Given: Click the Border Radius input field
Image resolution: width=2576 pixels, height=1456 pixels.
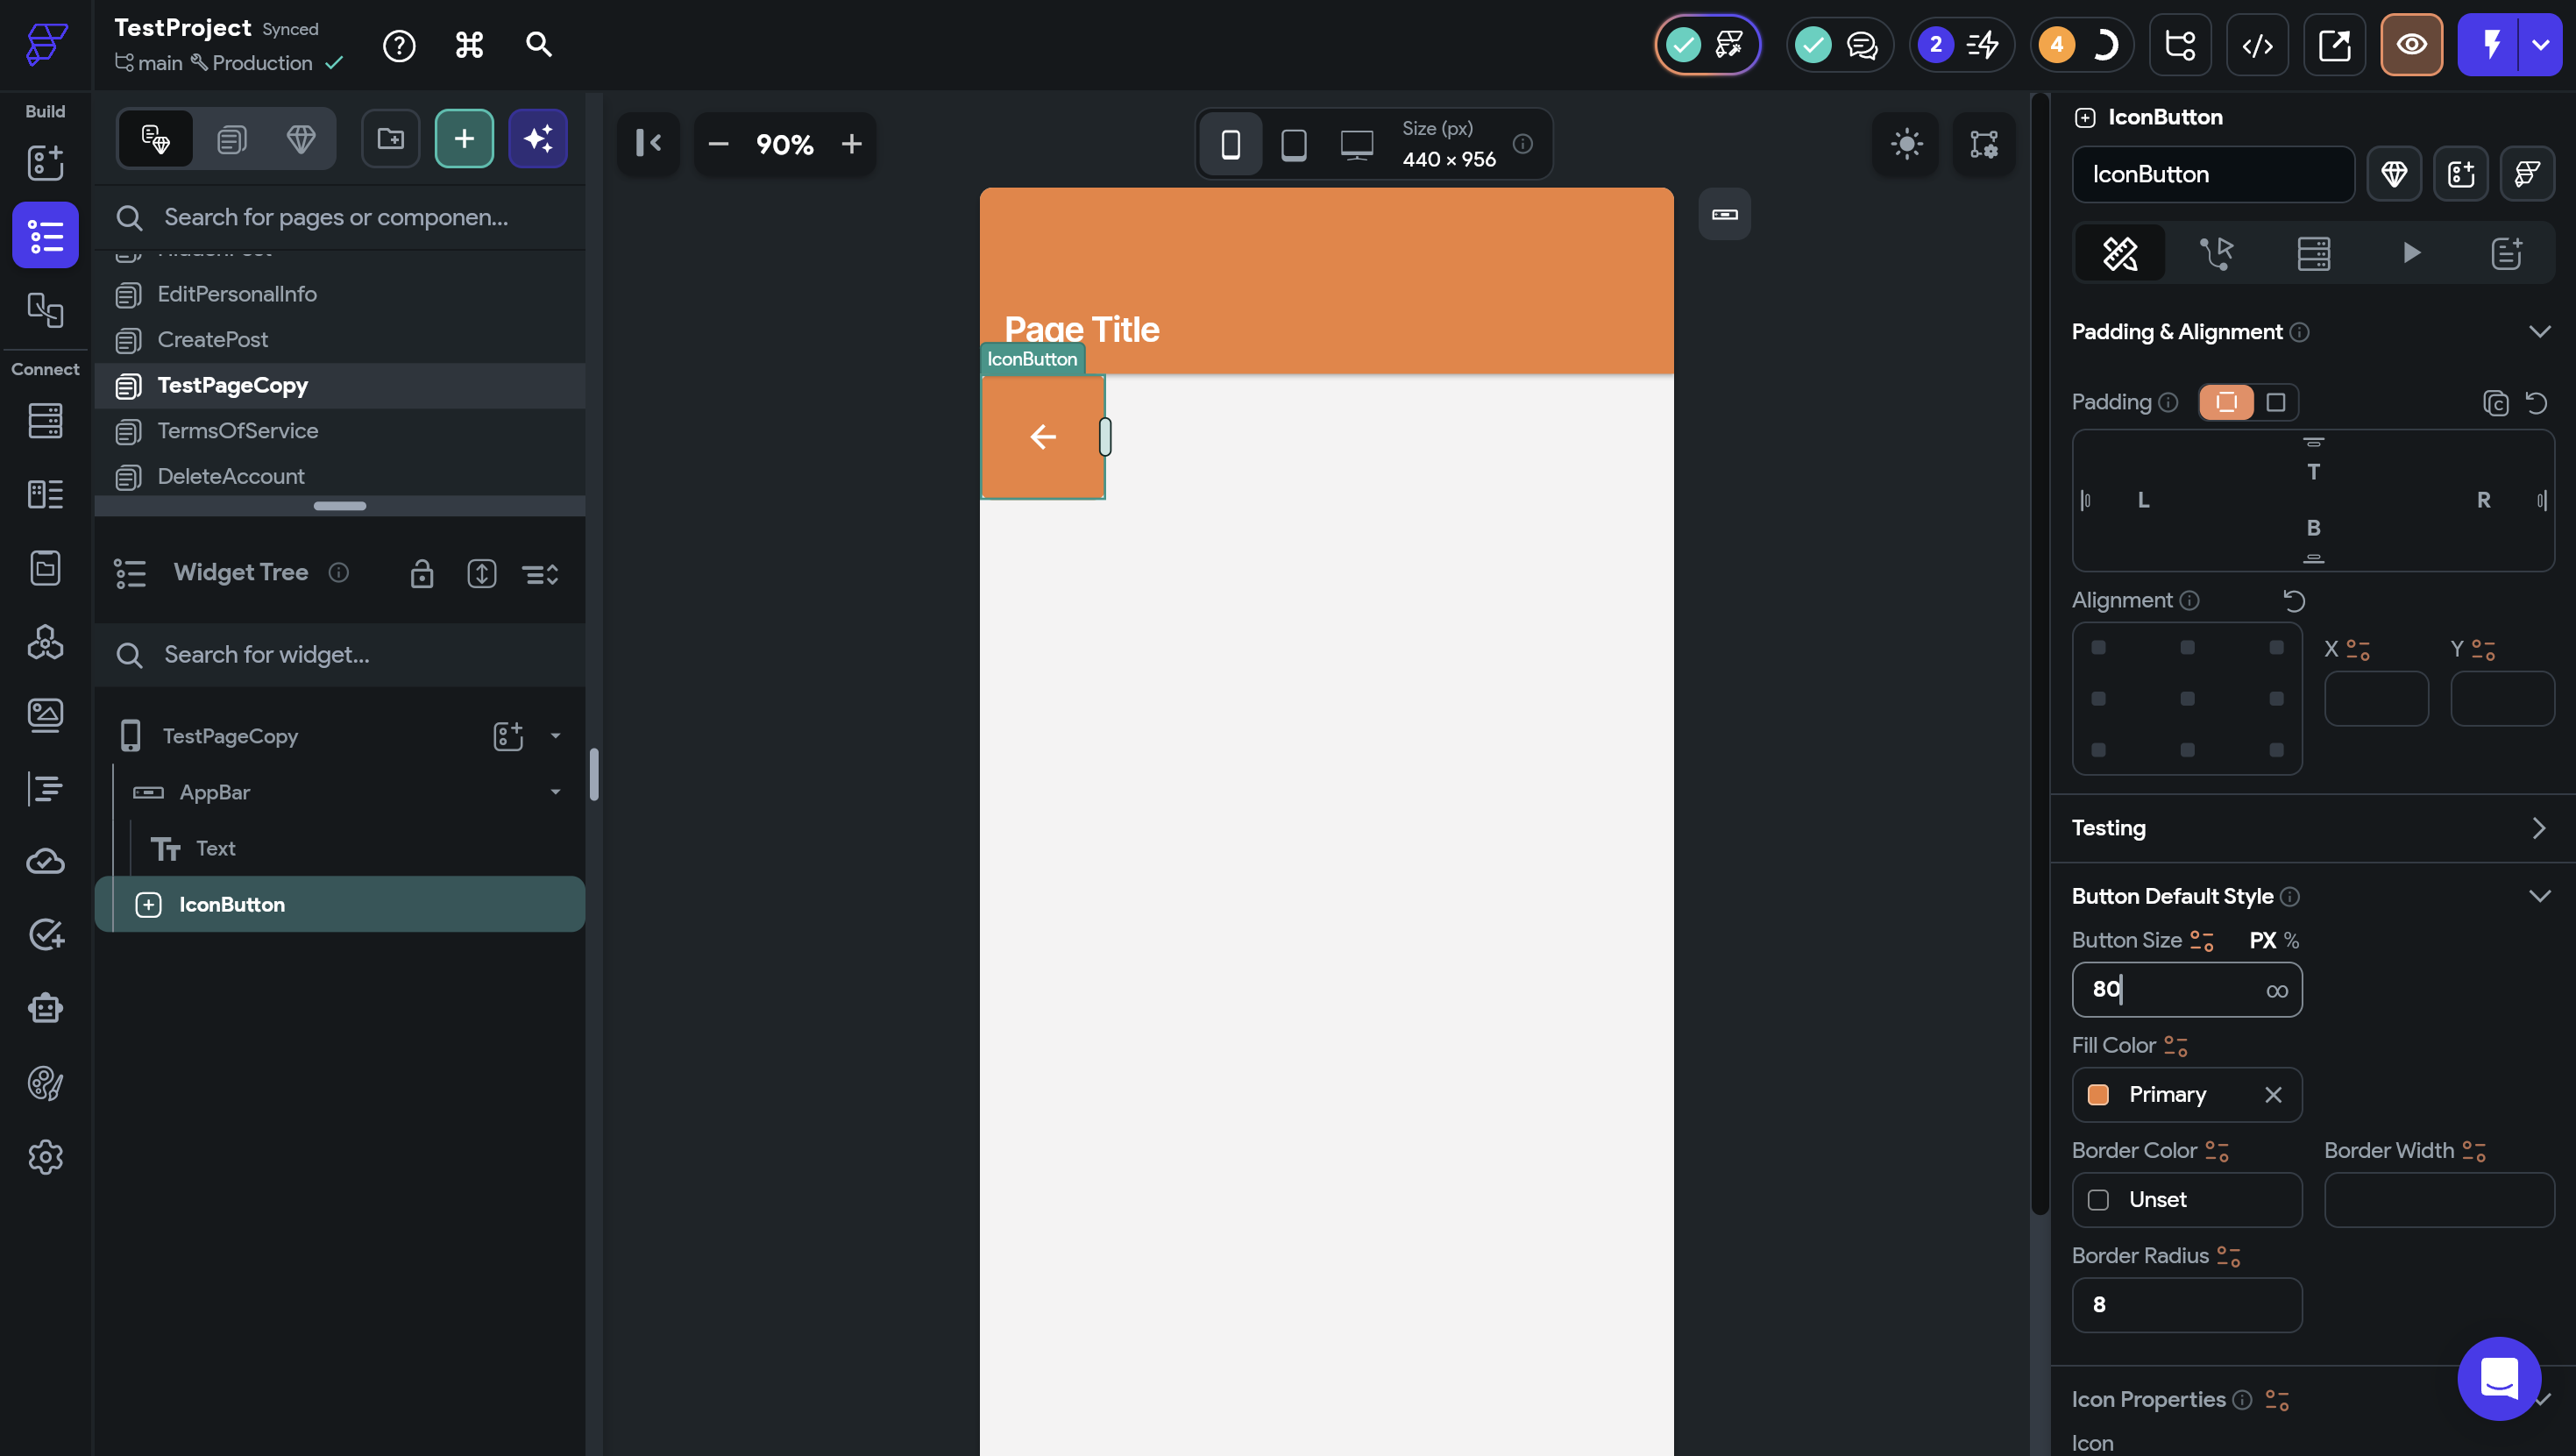Looking at the screenshot, I should point(2186,1305).
